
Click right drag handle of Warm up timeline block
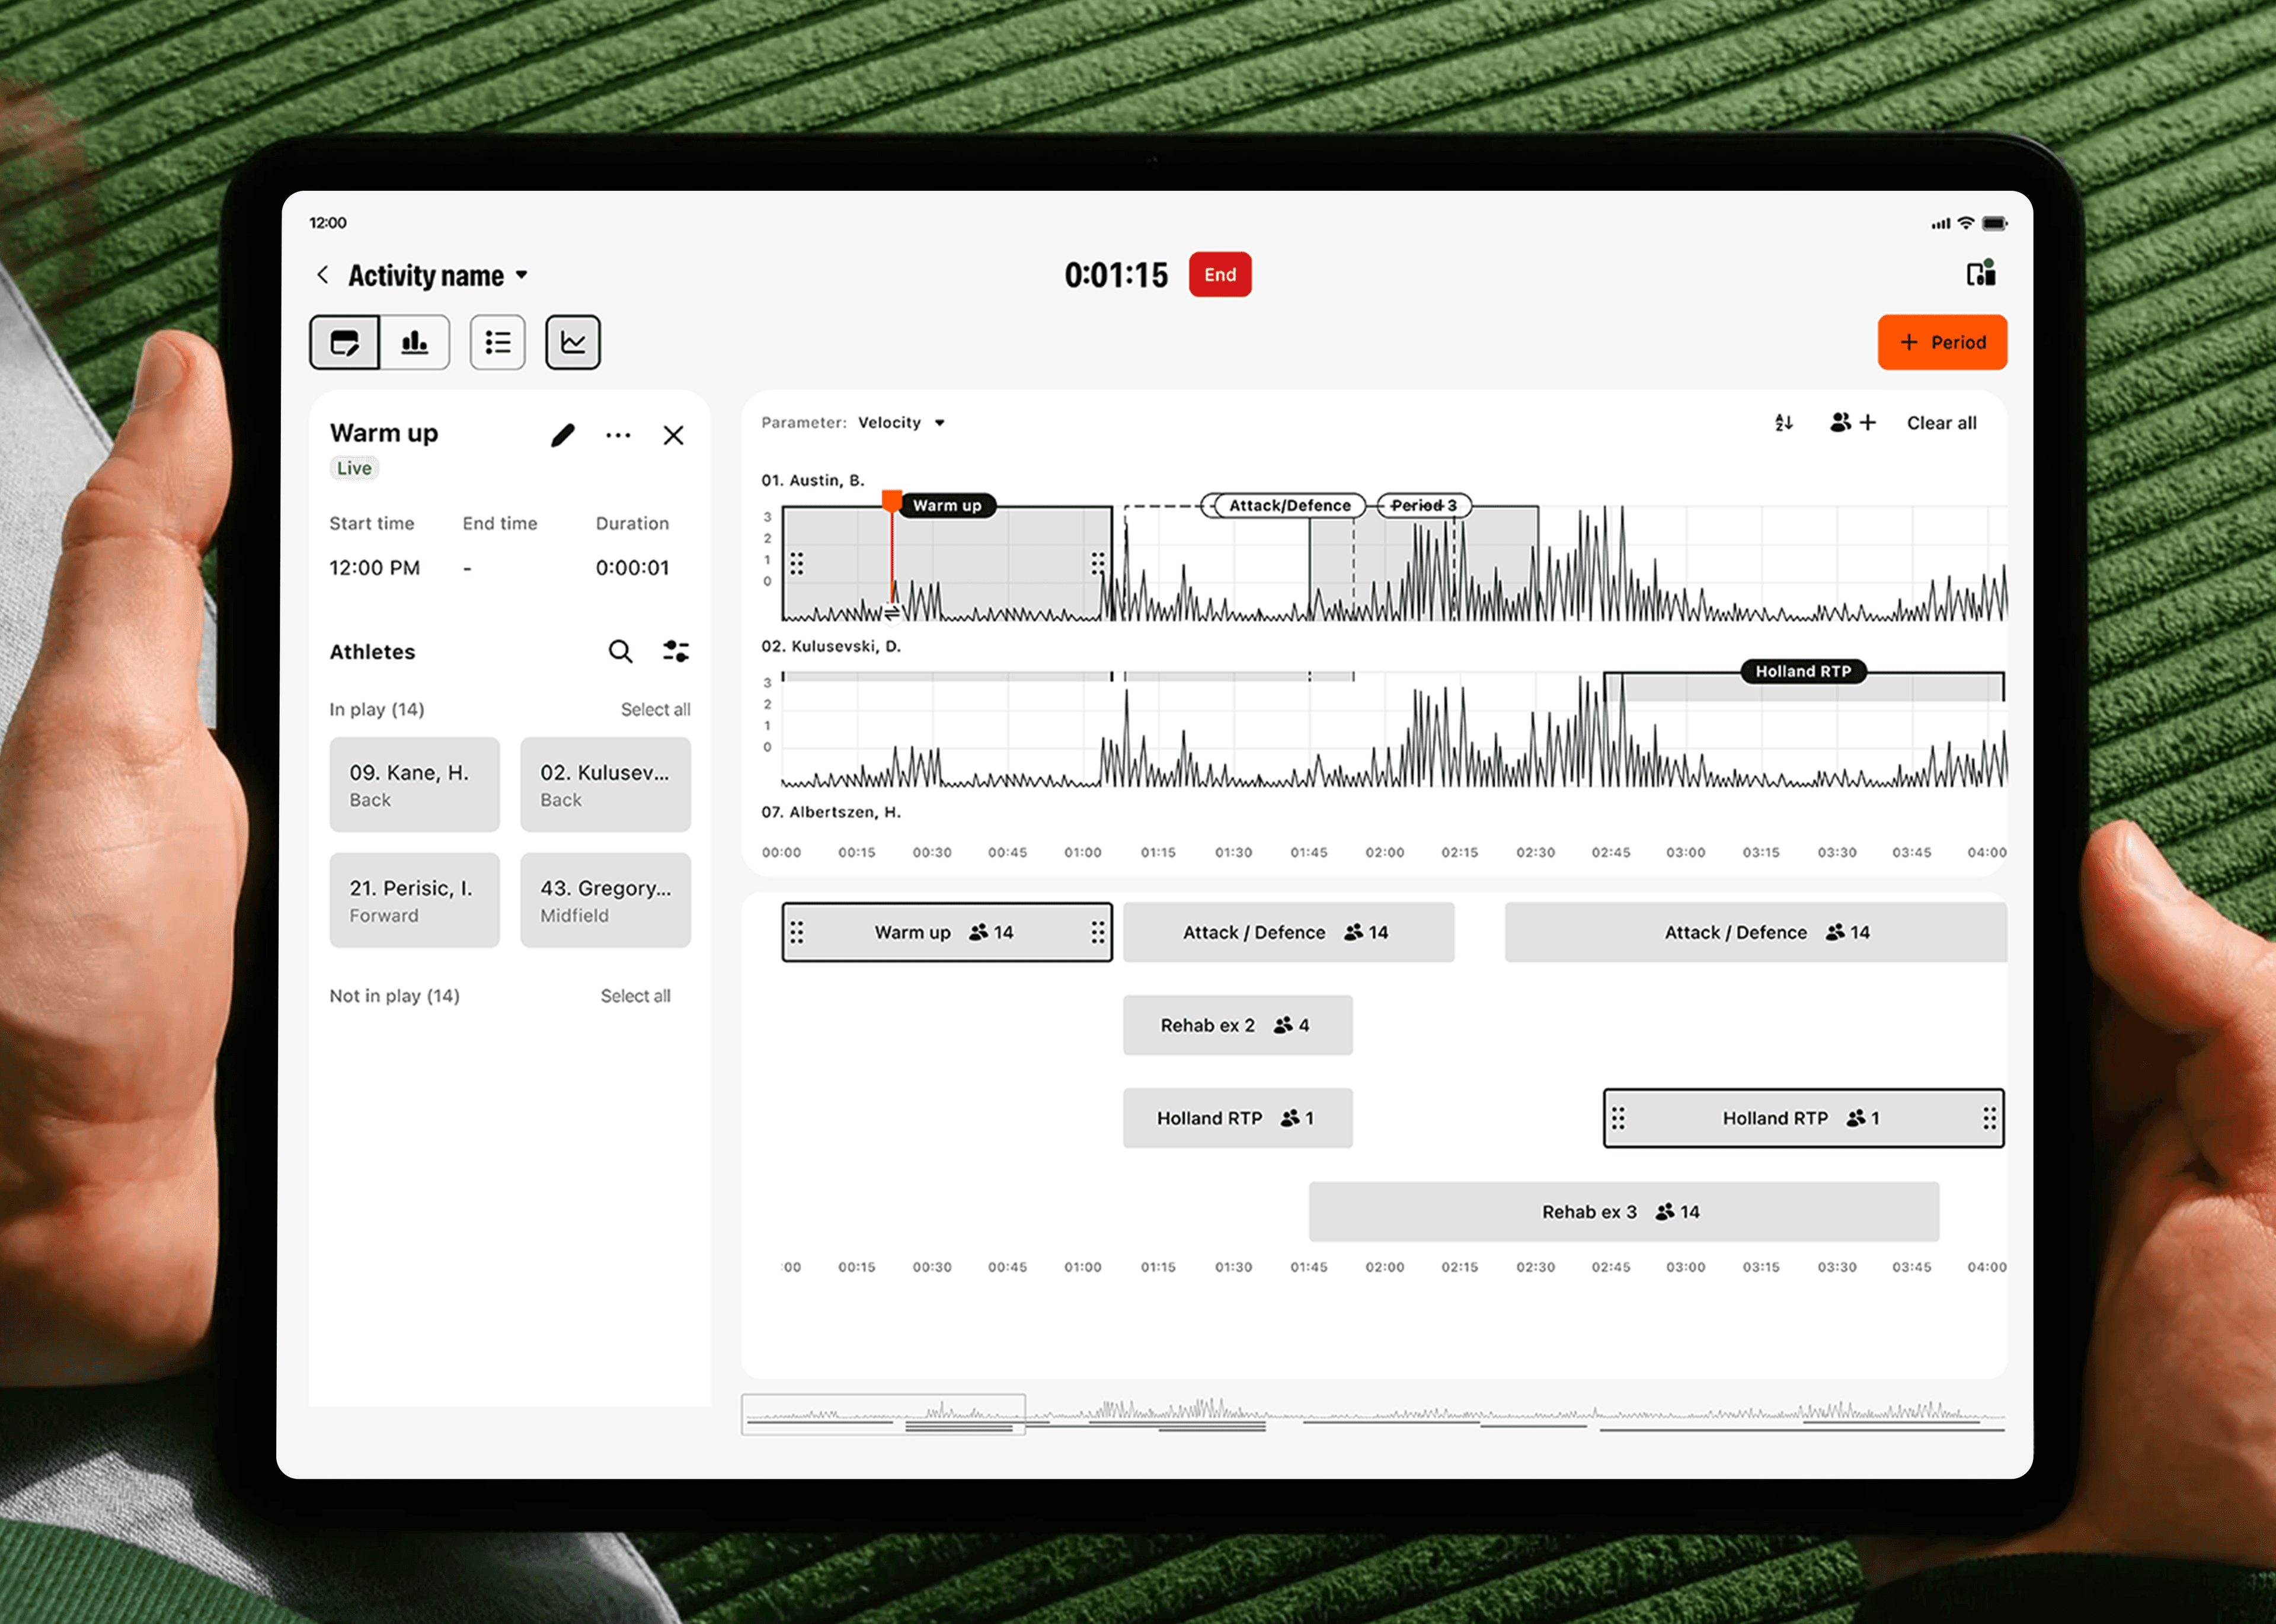pyautogui.click(x=1098, y=933)
